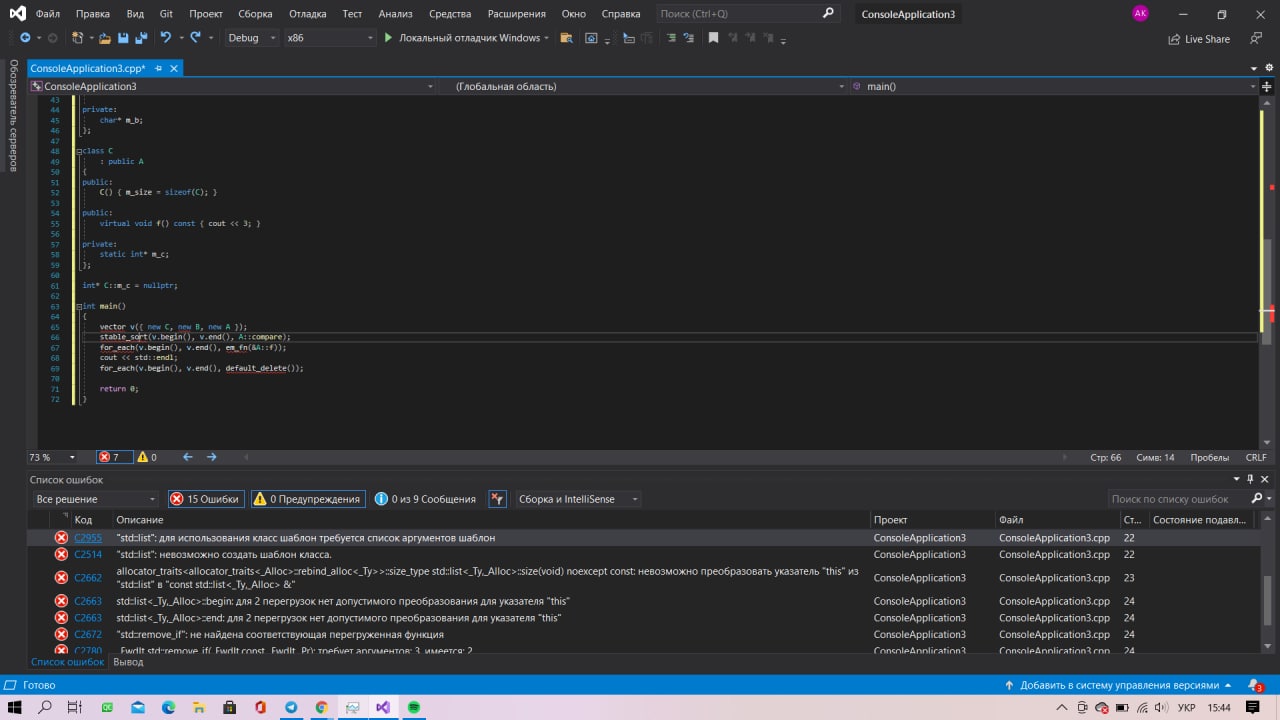This screenshot has height=720, width=1280.
Task: Toggle the 0 из 9 Сообщения filter
Action: coord(426,499)
